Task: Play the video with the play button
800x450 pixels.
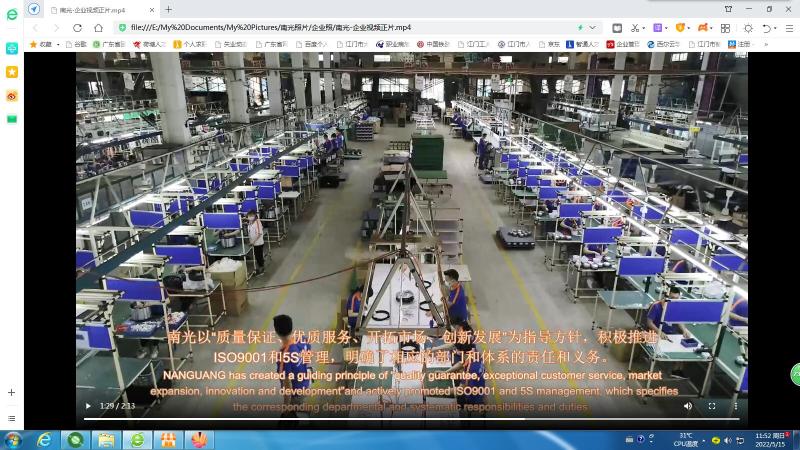Action: (x=88, y=406)
